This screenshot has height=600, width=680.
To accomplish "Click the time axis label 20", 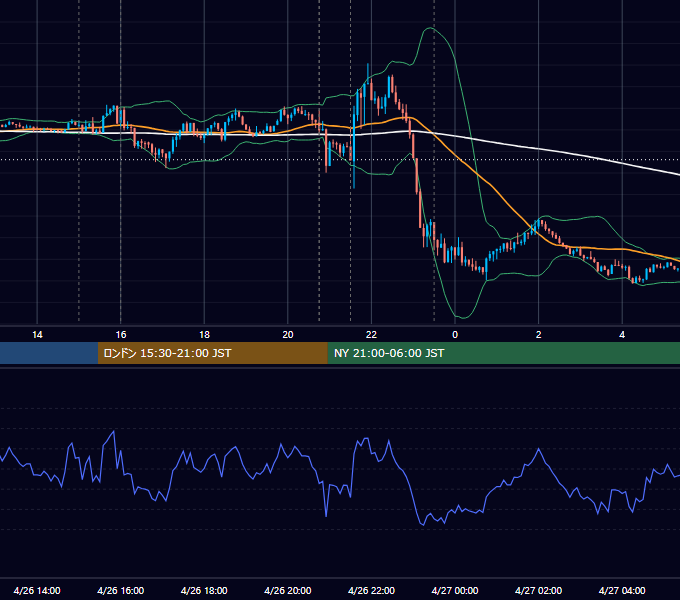I will 288,335.
